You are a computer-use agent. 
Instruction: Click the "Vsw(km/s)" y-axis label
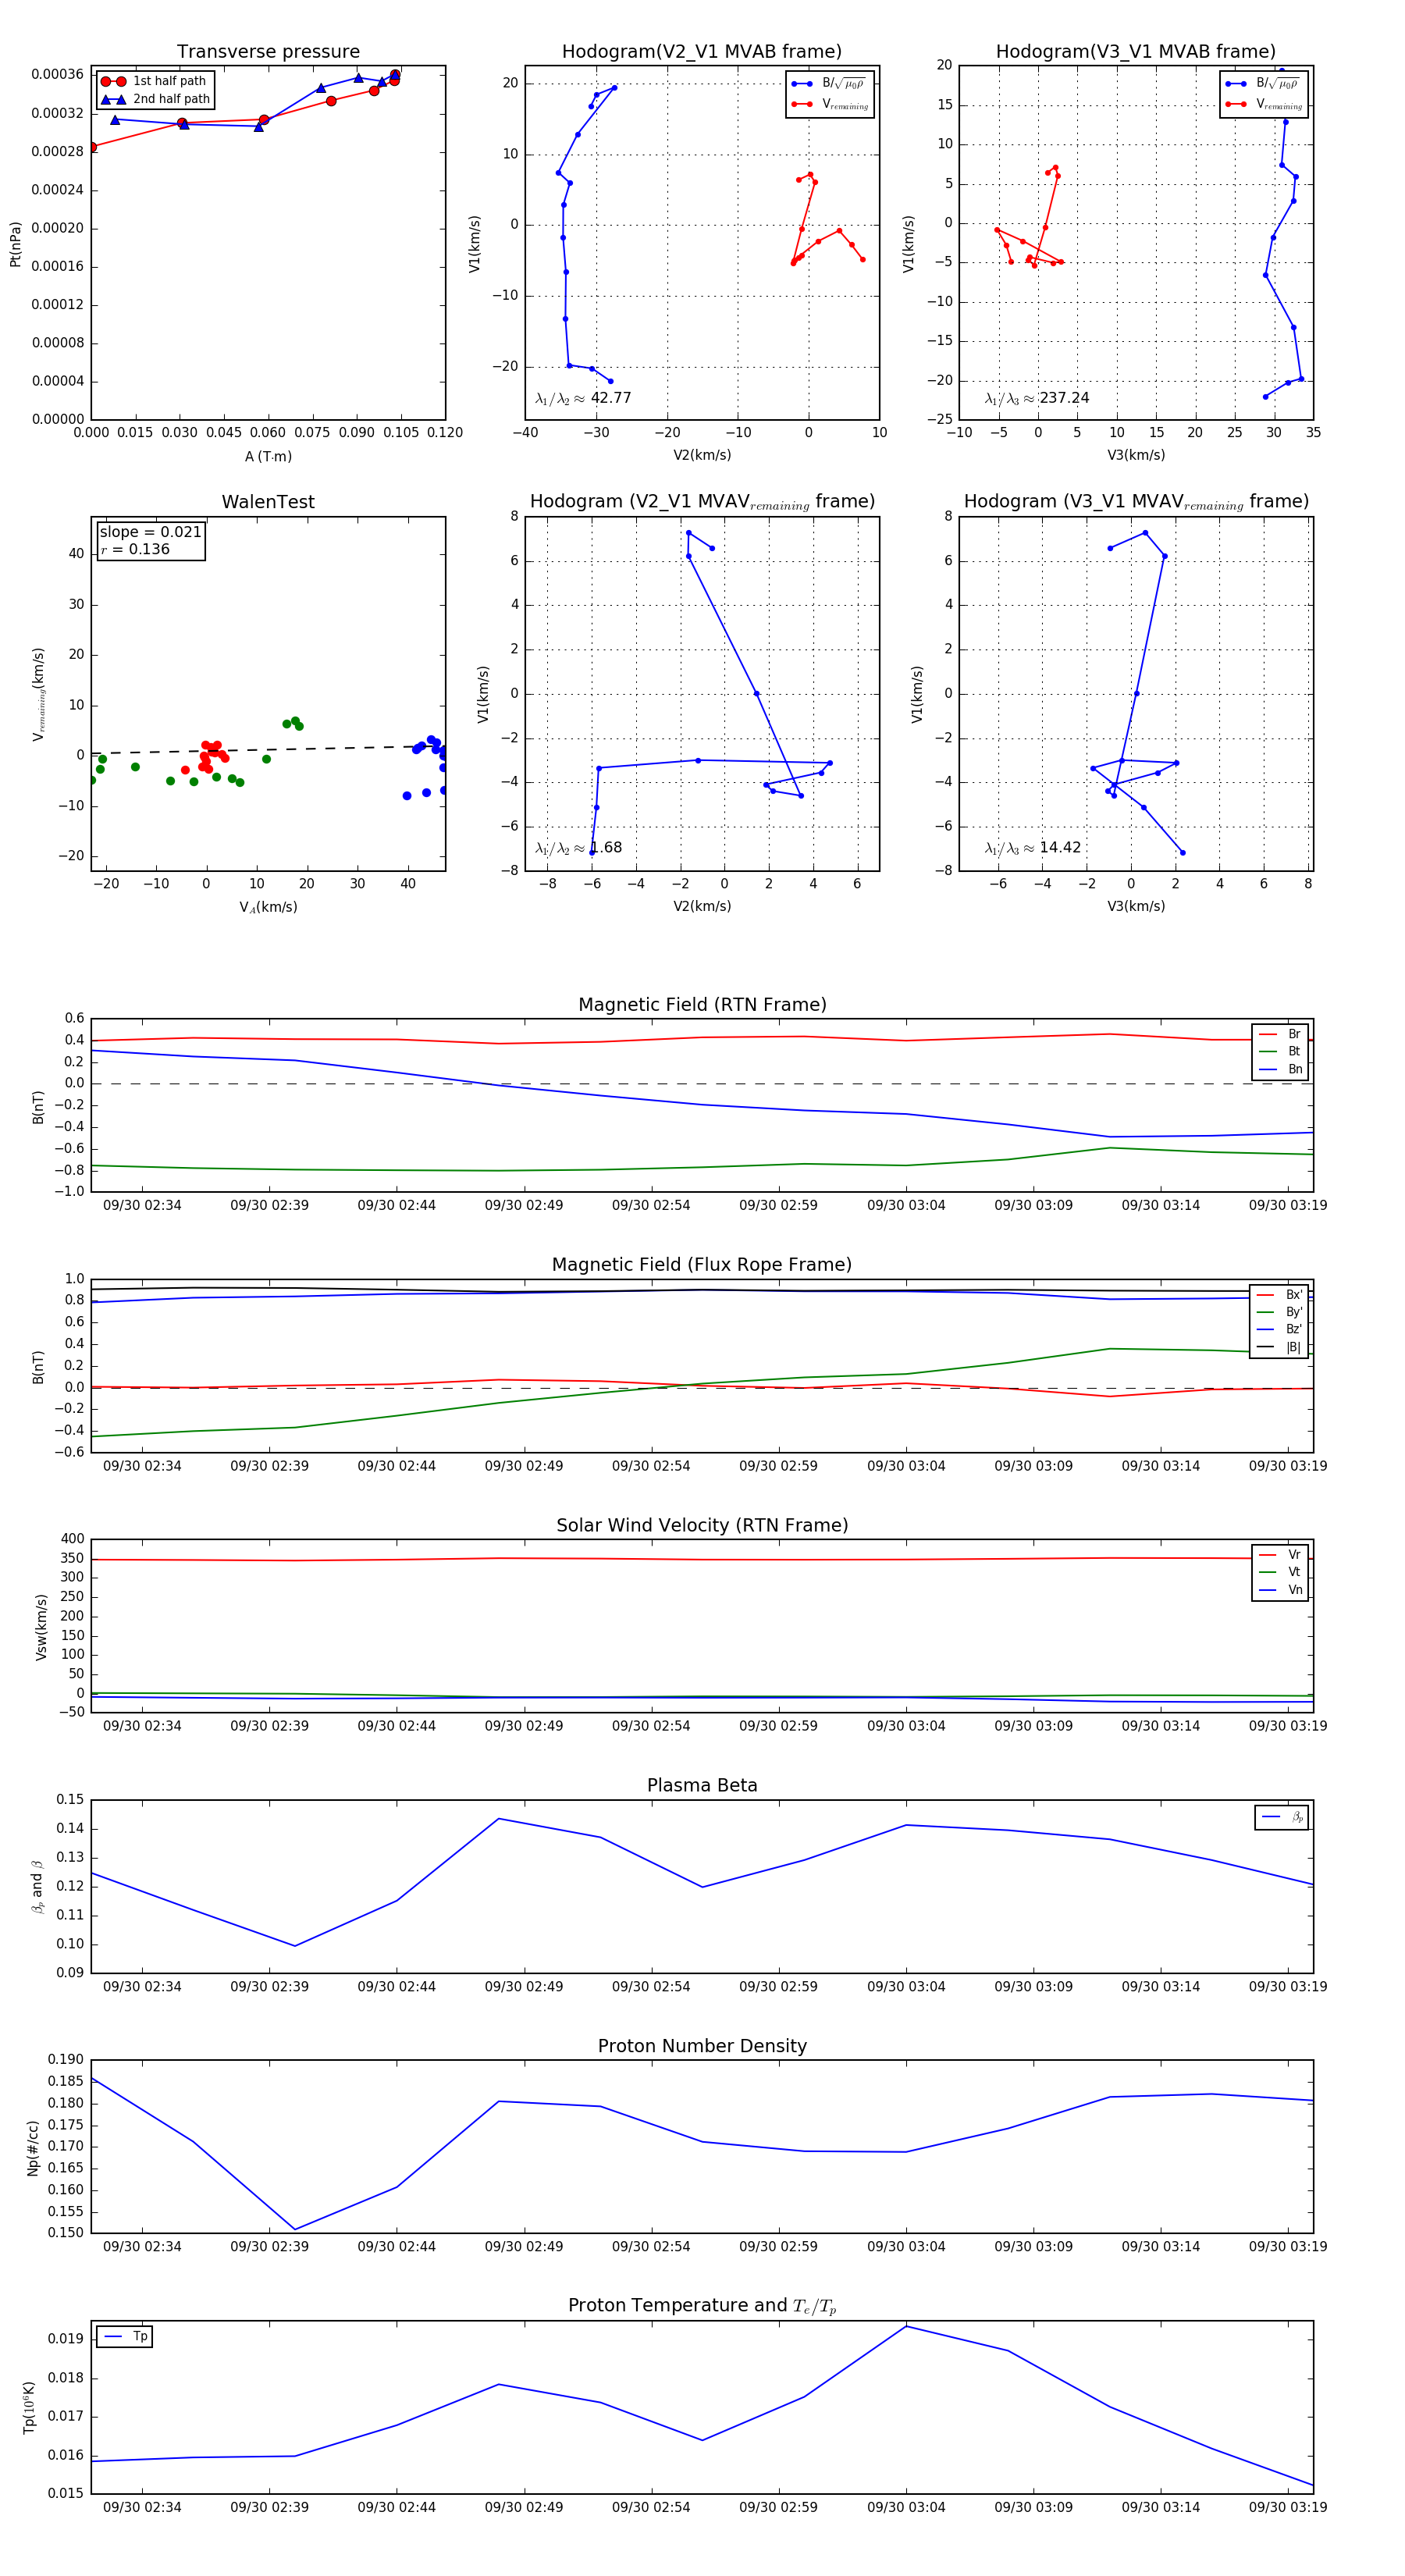coord(41,1627)
